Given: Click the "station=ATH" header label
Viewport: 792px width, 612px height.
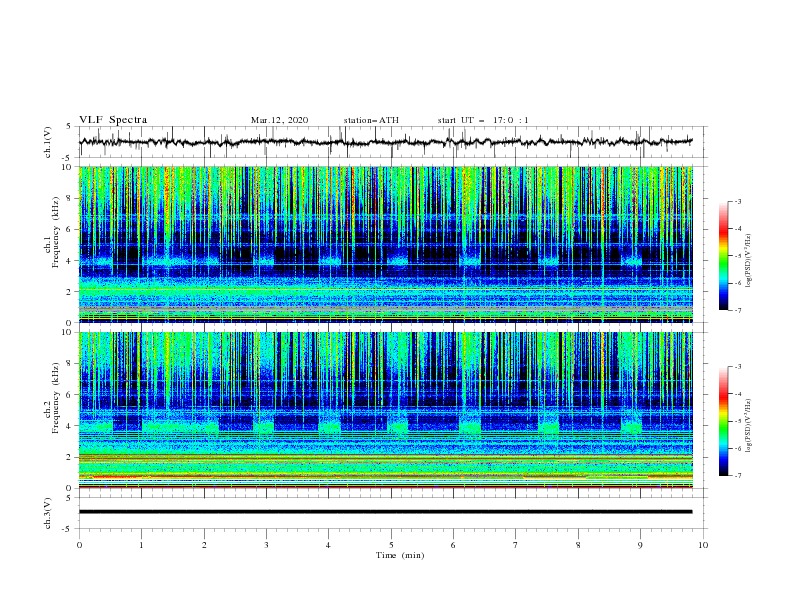Looking at the screenshot, I should (371, 120).
